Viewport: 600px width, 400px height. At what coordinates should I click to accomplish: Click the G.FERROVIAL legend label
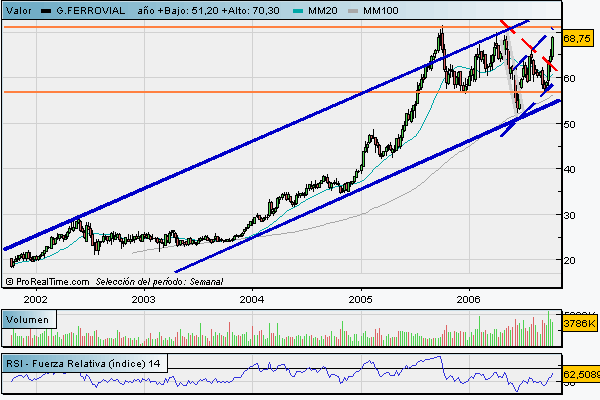tap(91, 11)
